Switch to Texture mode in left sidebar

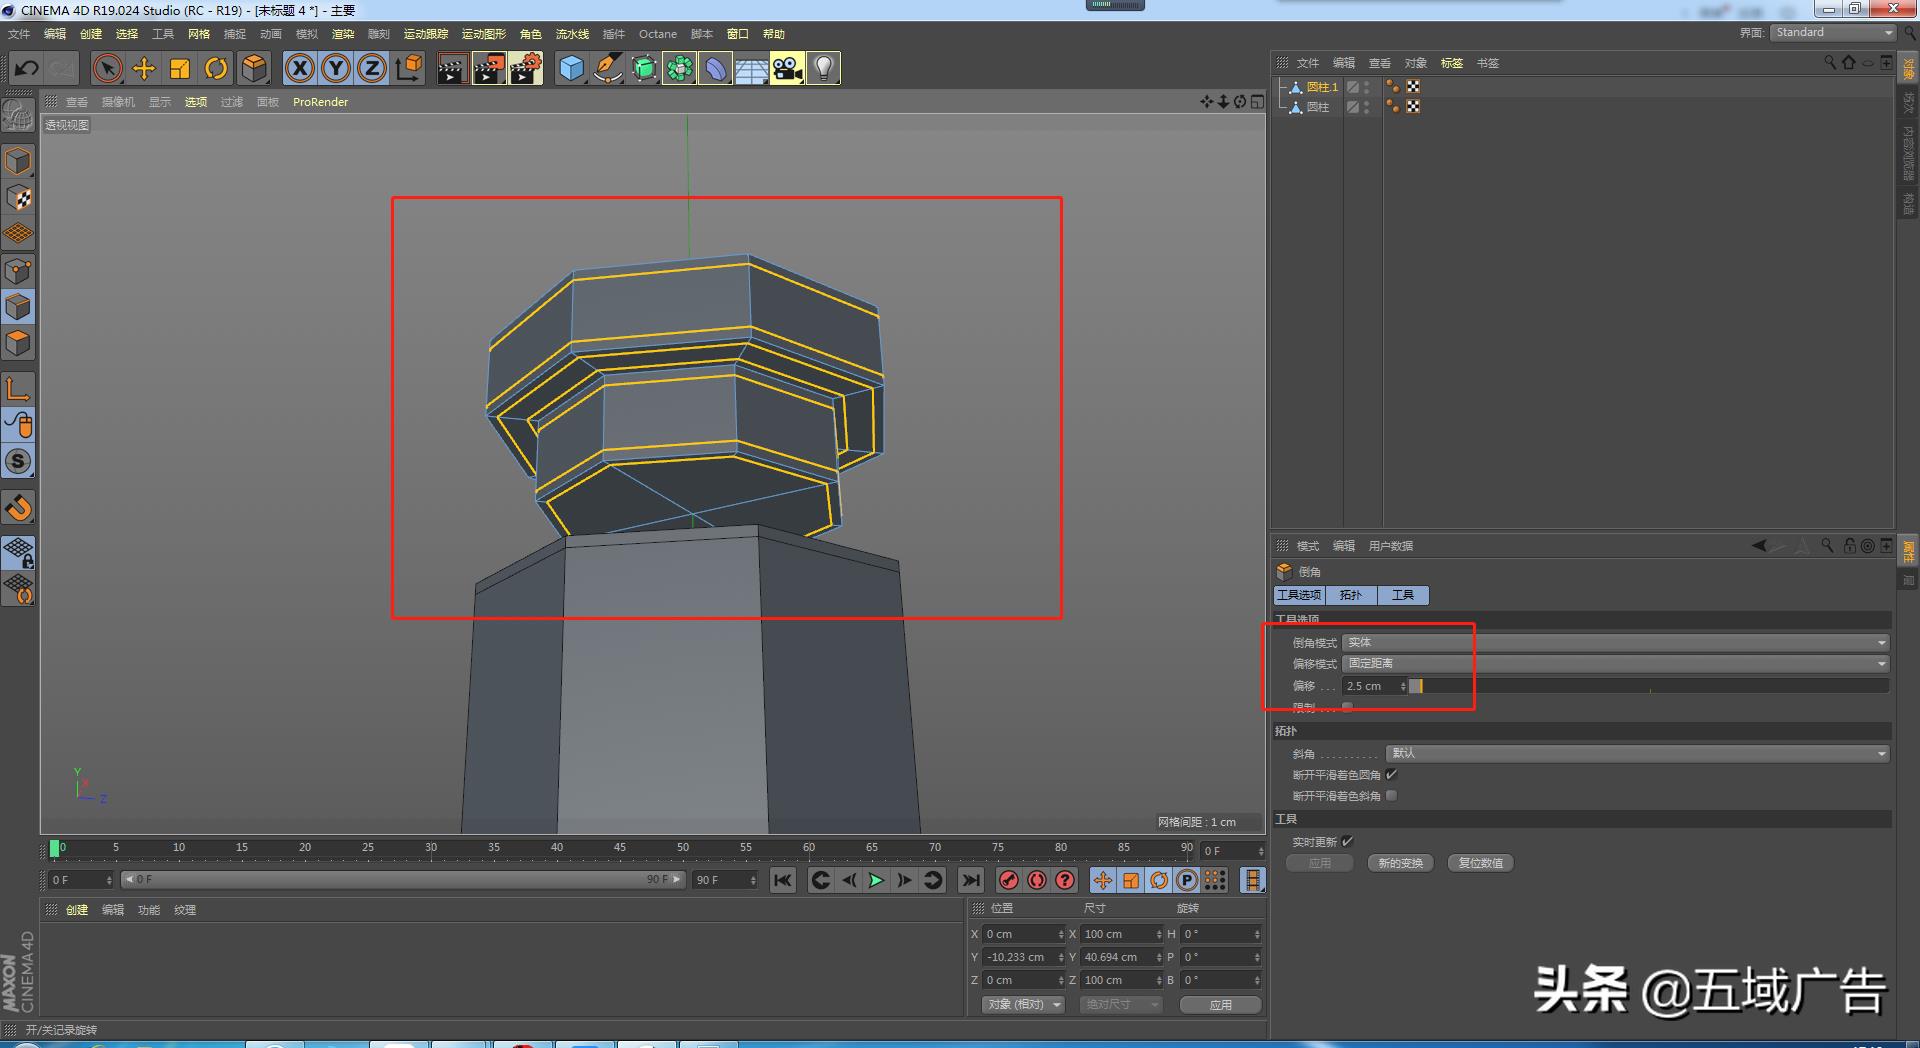18,197
